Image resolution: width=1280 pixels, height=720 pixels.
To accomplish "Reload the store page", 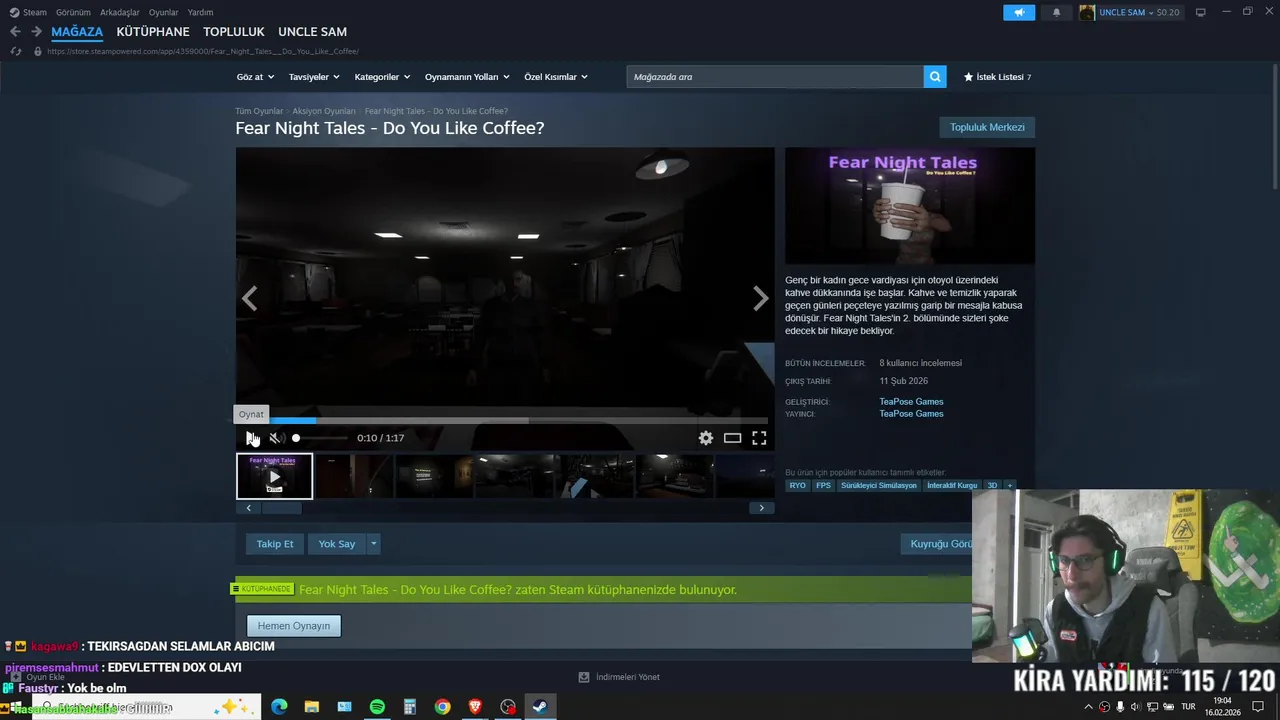I will click(15, 51).
